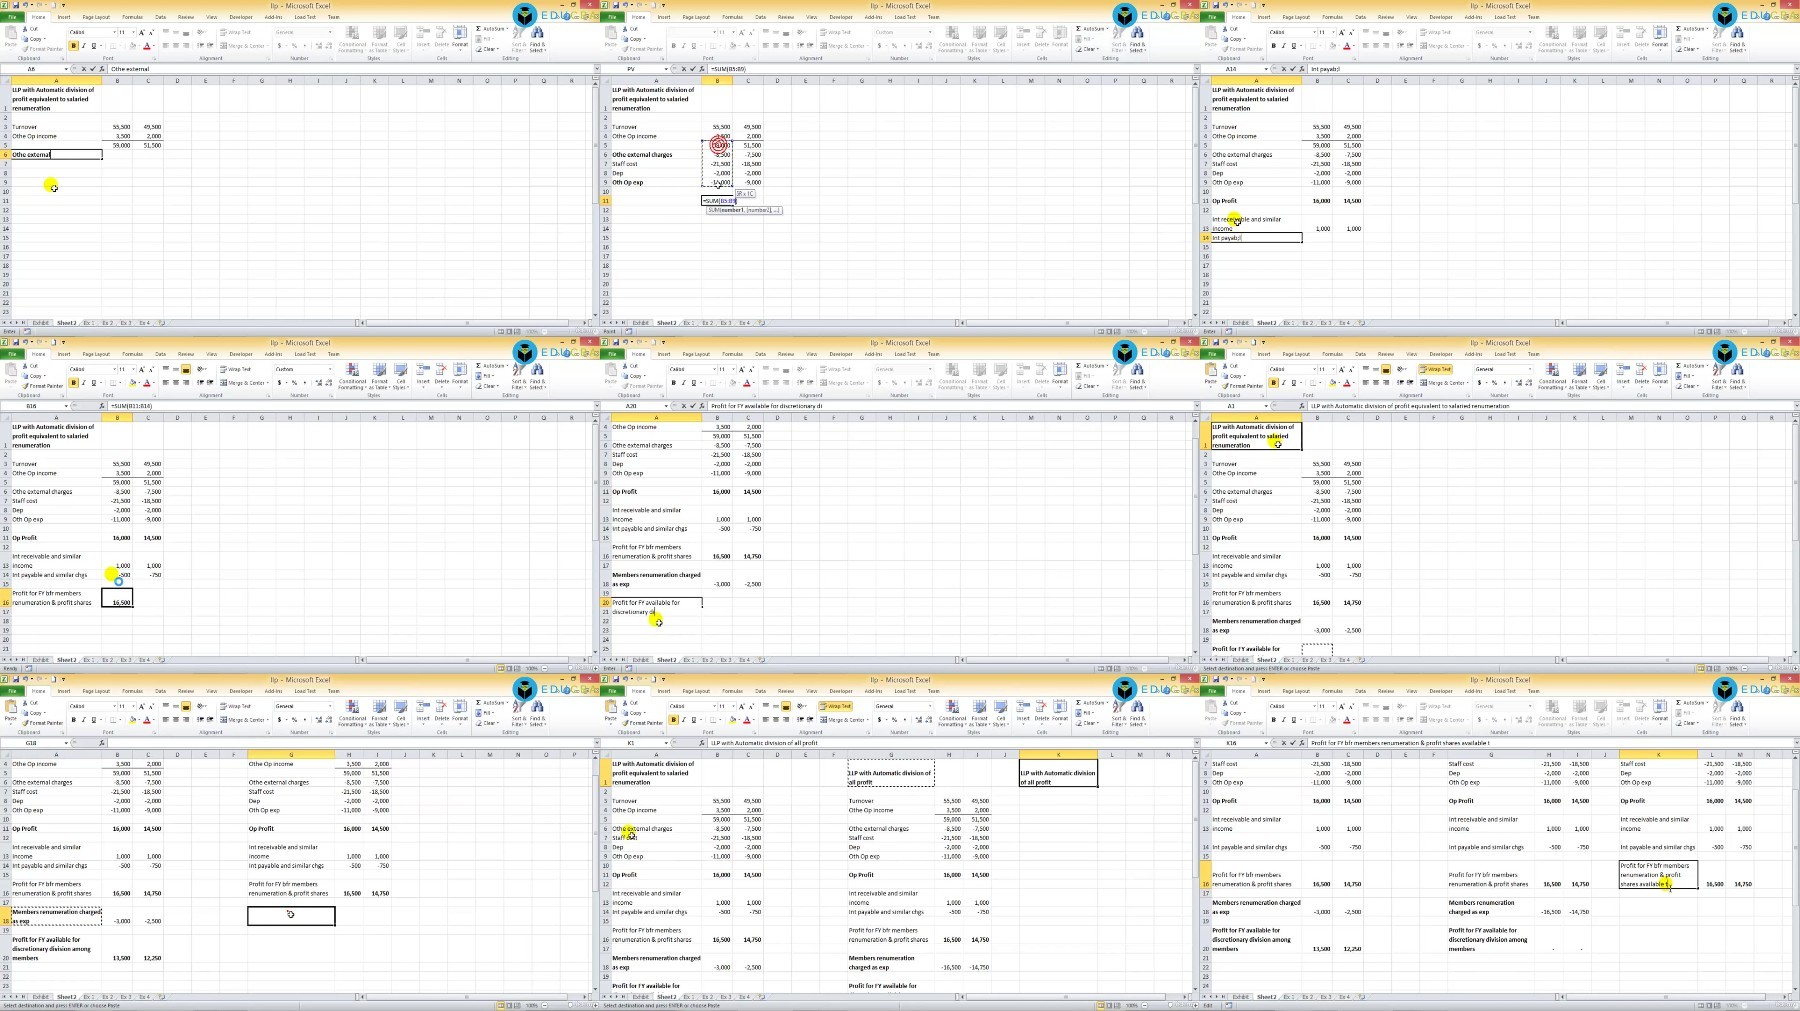The height and width of the screenshot is (1011, 1800).
Task: Click Sort & Filter in the window with Name Box K16
Action: 1718,714
